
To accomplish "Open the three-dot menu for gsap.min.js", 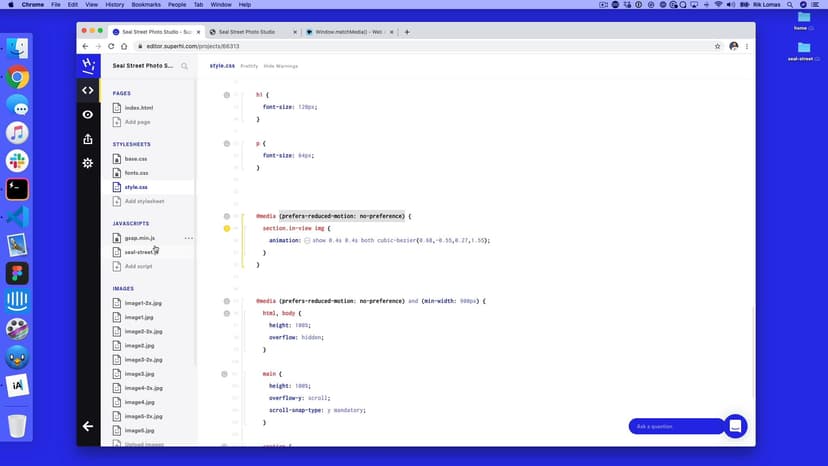I will (188, 238).
